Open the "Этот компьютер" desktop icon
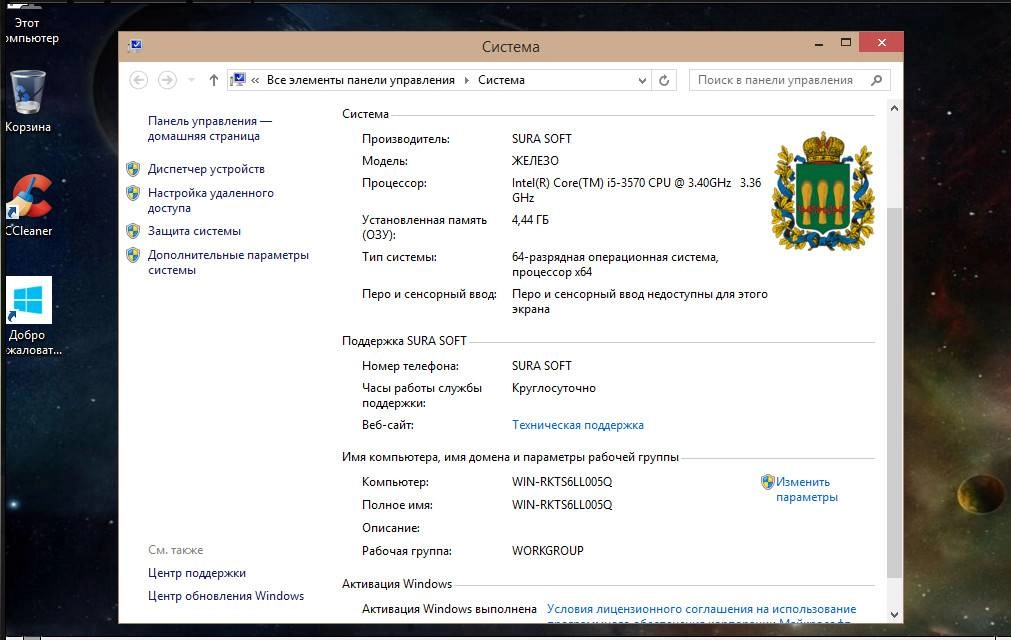 (30, 24)
